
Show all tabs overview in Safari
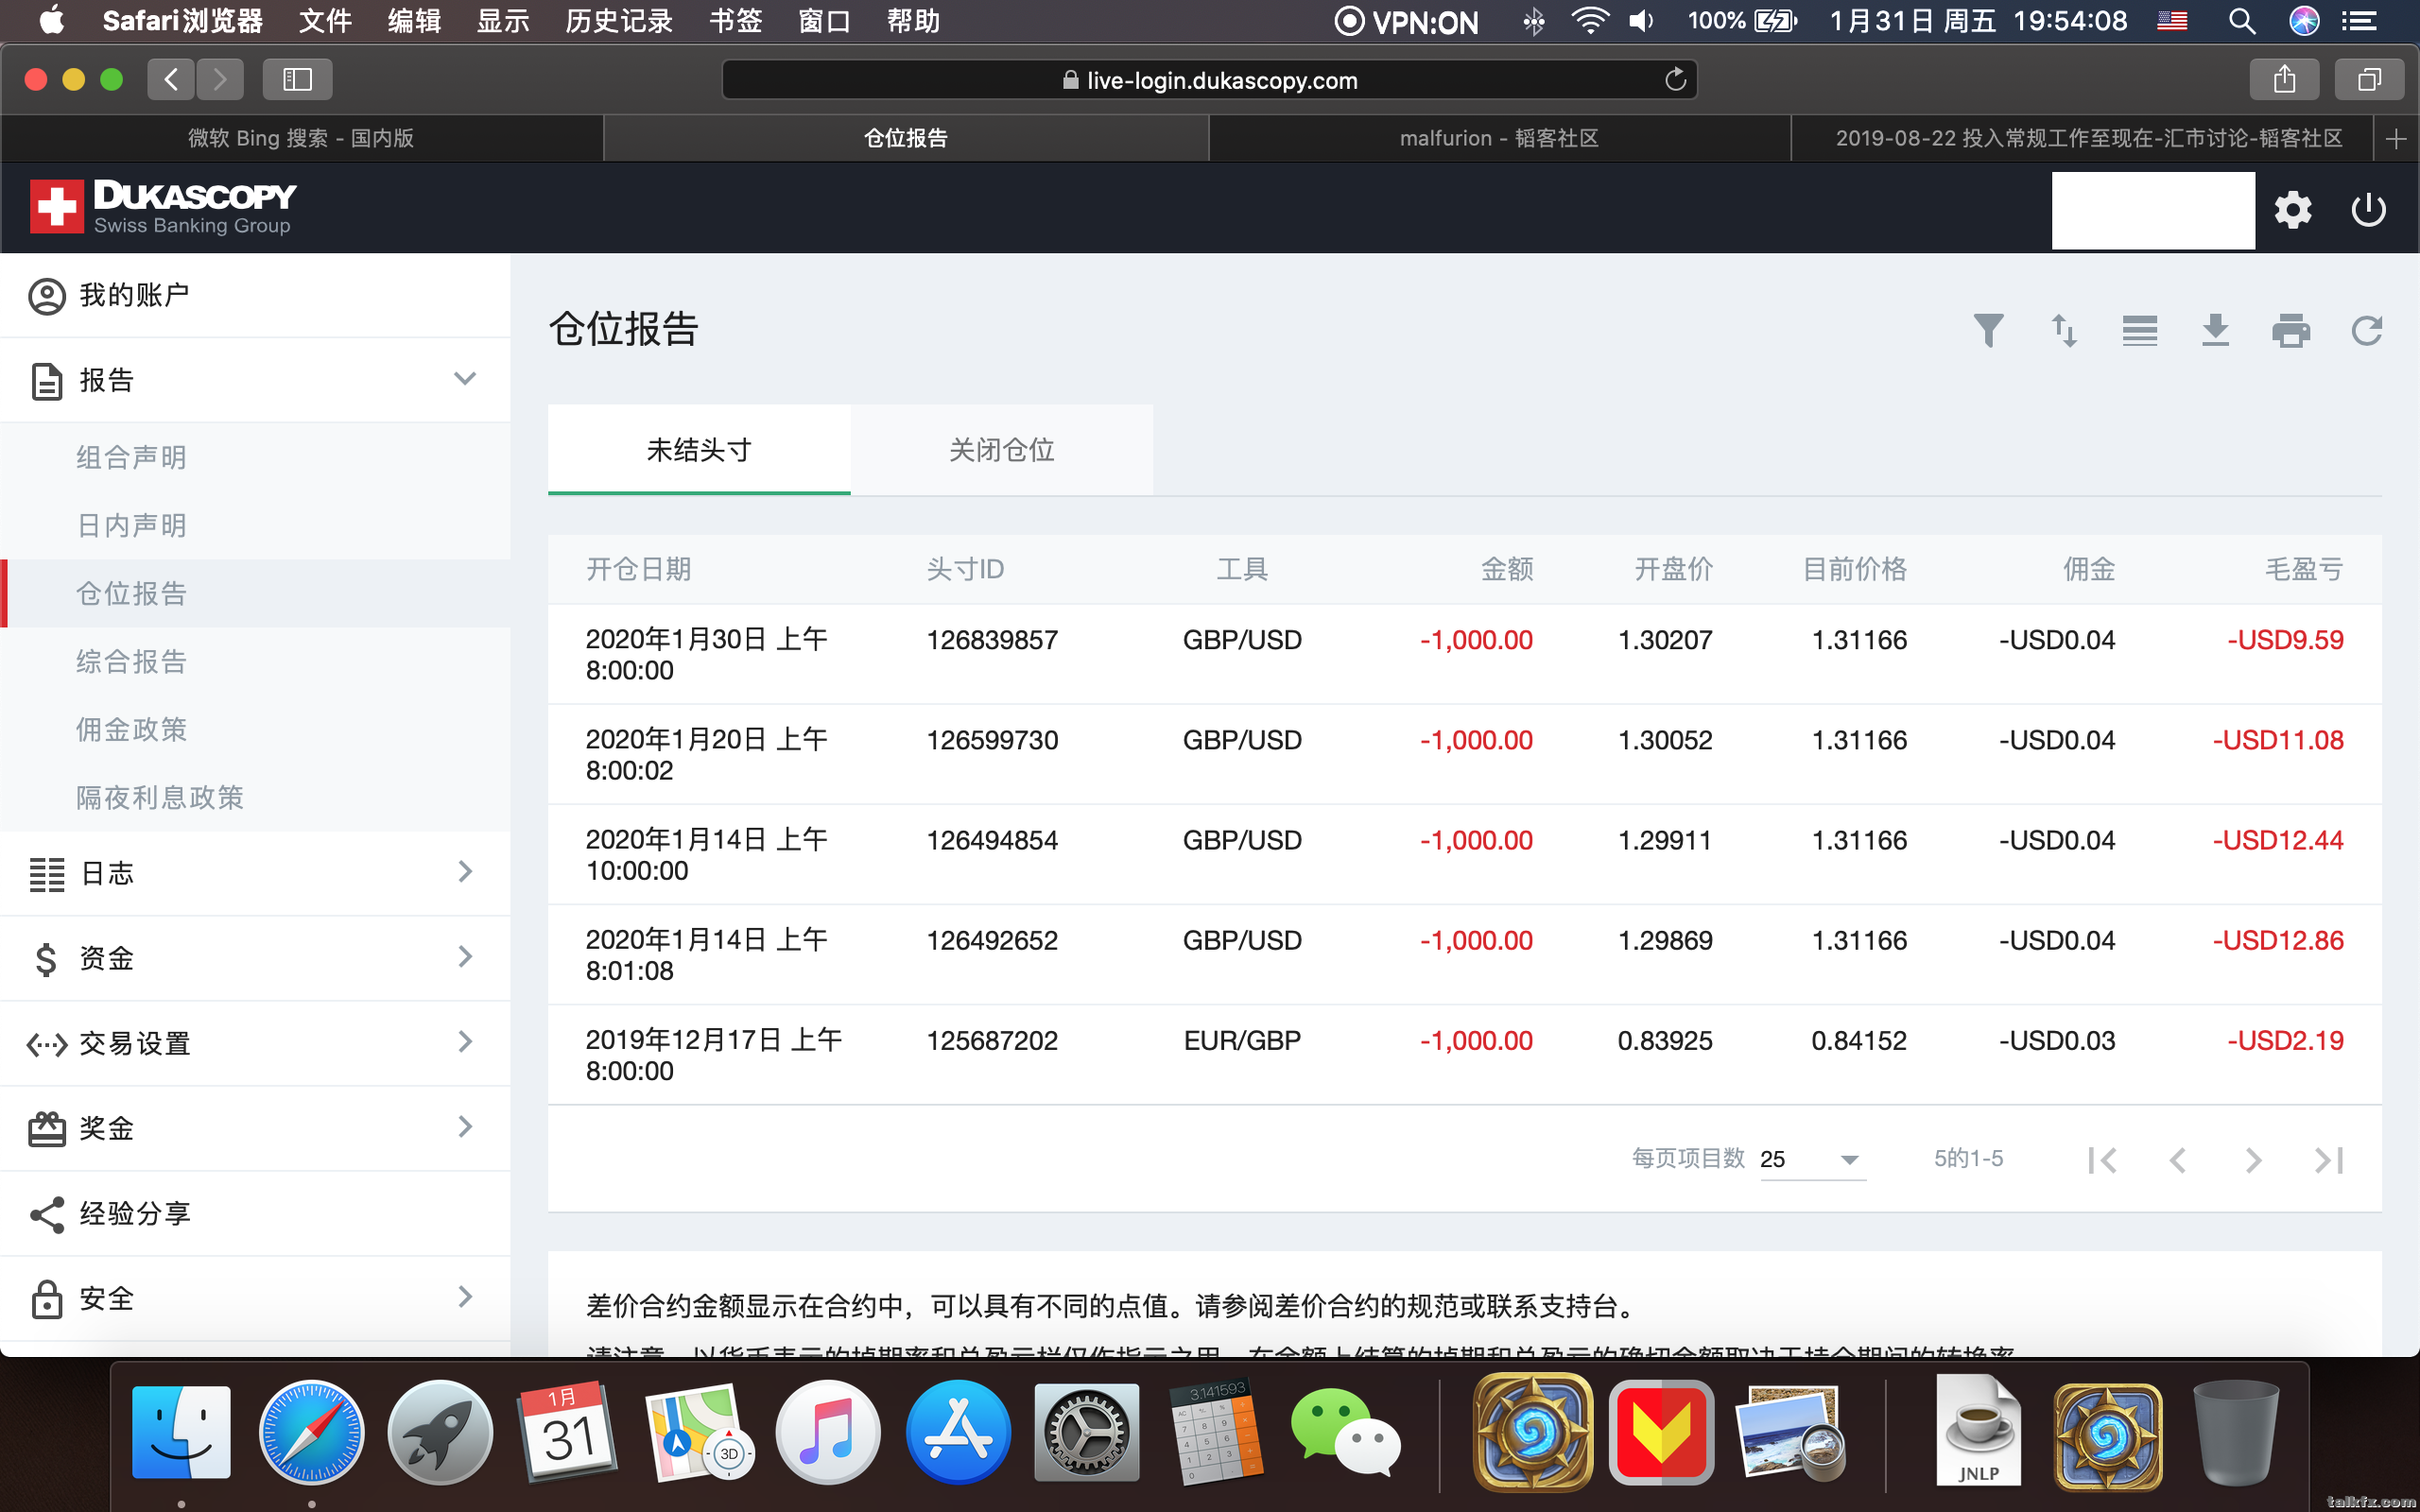pyautogui.click(x=2369, y=79)
